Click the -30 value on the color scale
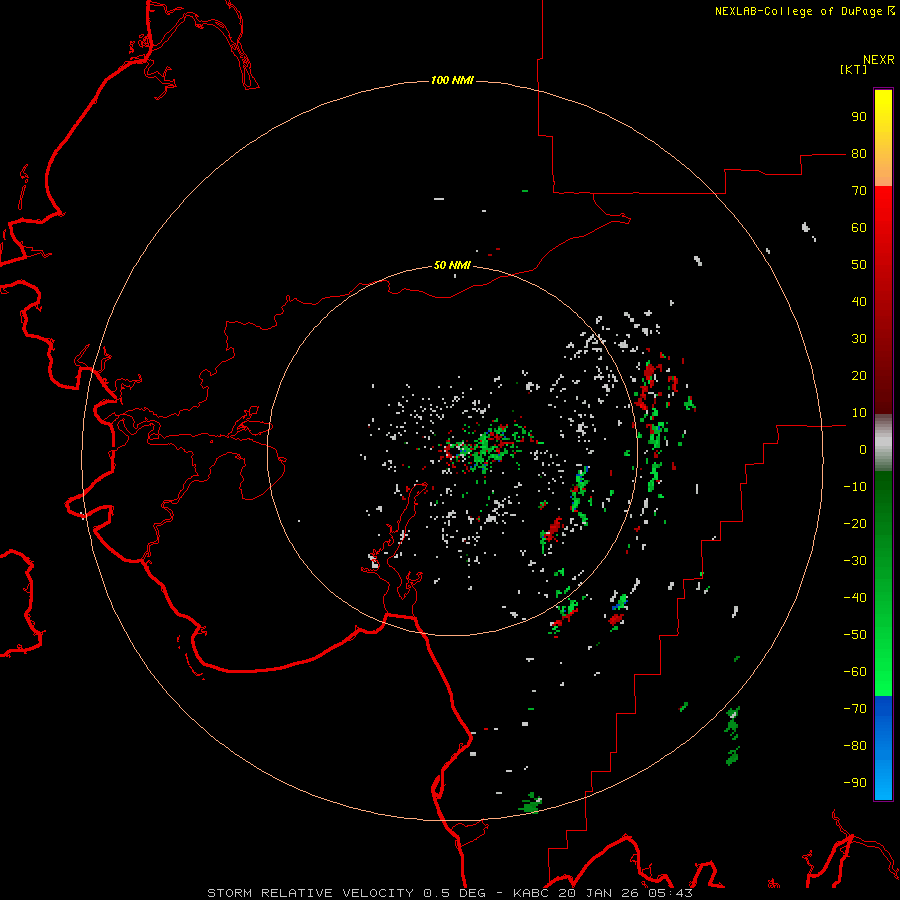900x900 pixels. [x=855, y=561]
